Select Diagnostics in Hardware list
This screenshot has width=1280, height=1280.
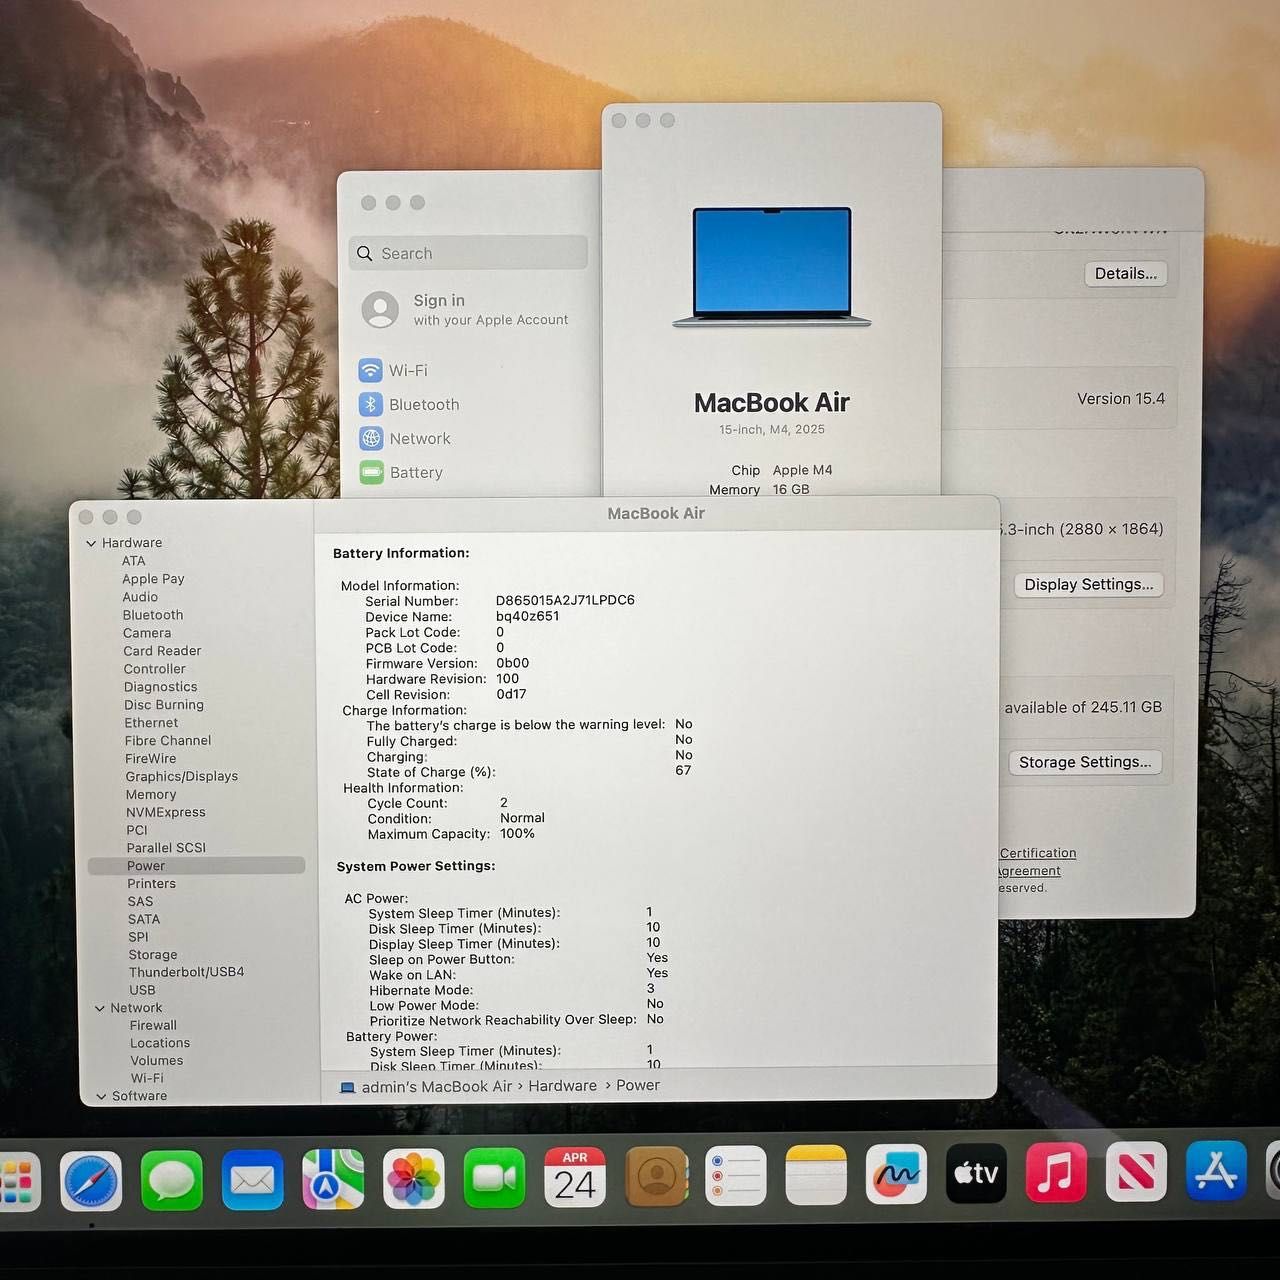160,687
